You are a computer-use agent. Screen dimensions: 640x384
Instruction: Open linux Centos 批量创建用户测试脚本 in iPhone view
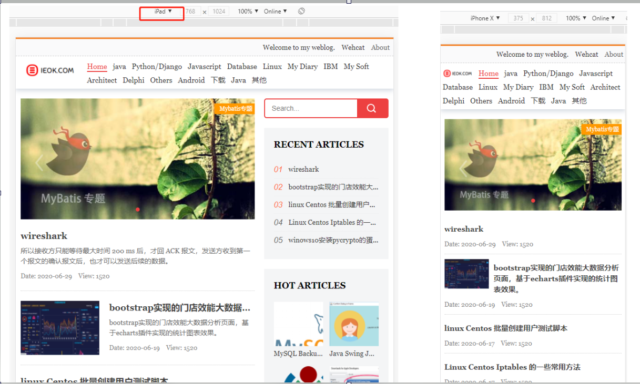point(505,328)
